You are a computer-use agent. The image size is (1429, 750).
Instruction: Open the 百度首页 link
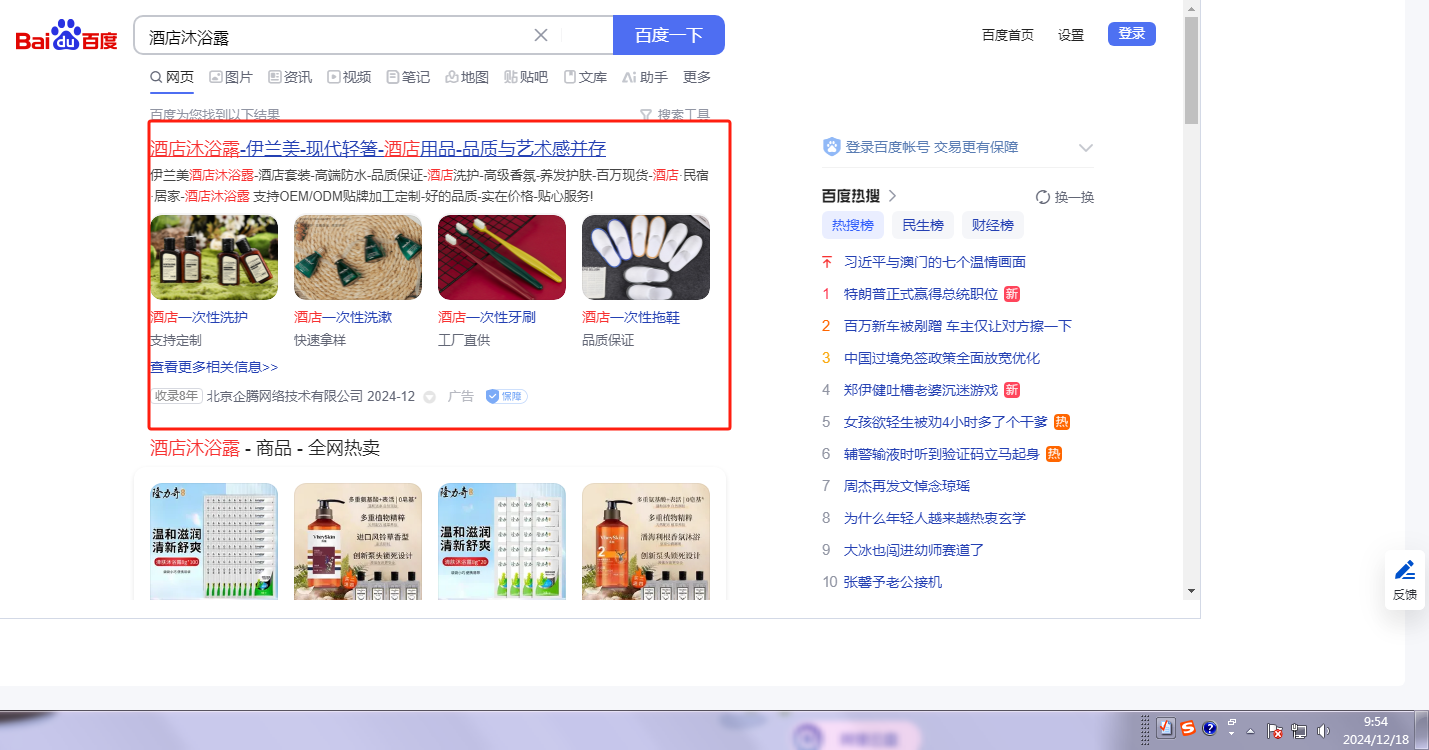[1008, 35]
